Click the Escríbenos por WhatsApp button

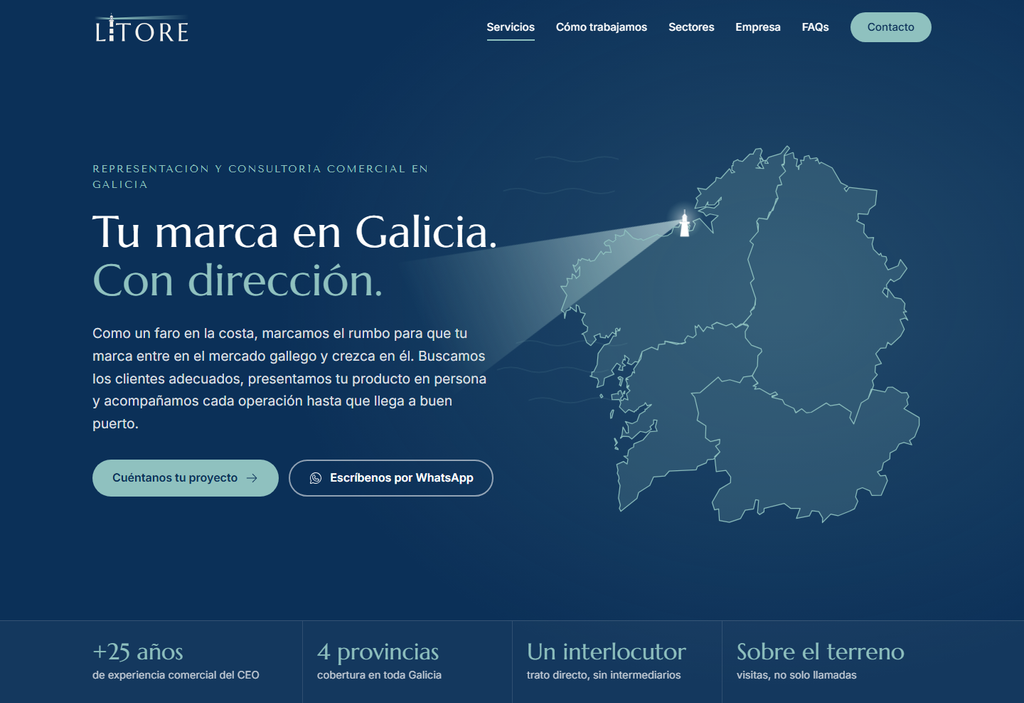click(x=391, y=478)
